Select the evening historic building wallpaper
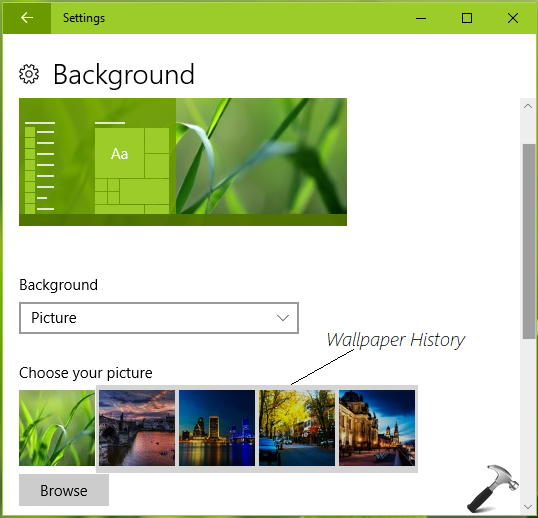The height and width of the screenshot is (518, 538). [x=377, y=428]
